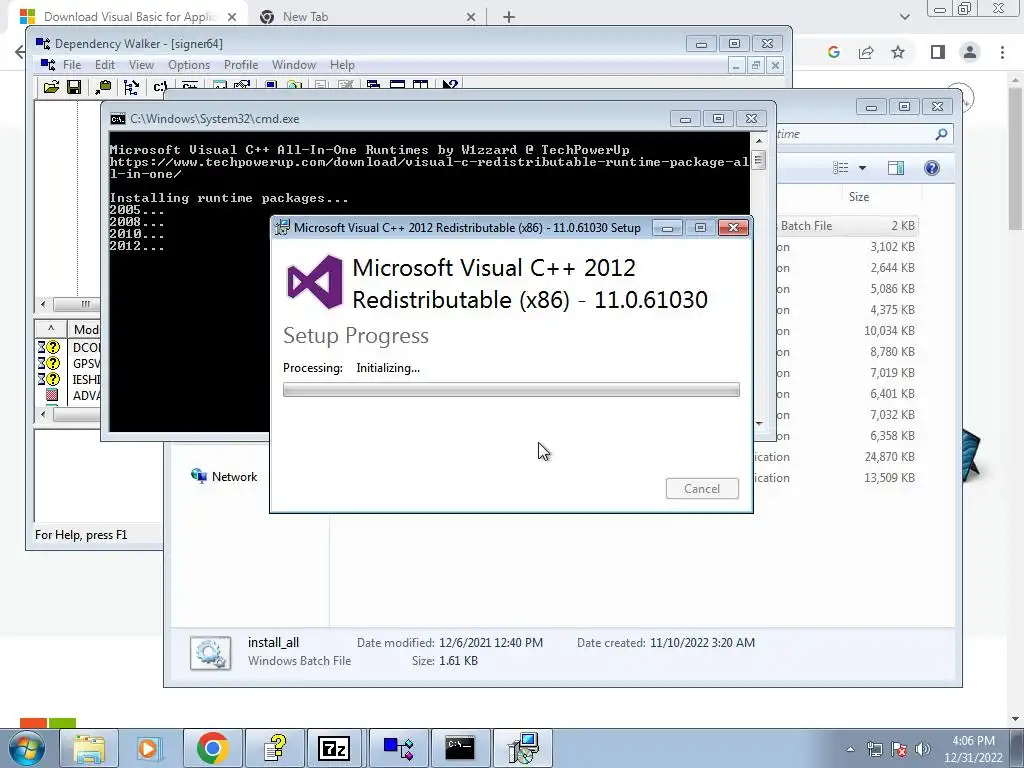The width and height of the screenshot is (1024, 768).
Task: Click Chrome tab search chevron
Action: tap(904, 17)
